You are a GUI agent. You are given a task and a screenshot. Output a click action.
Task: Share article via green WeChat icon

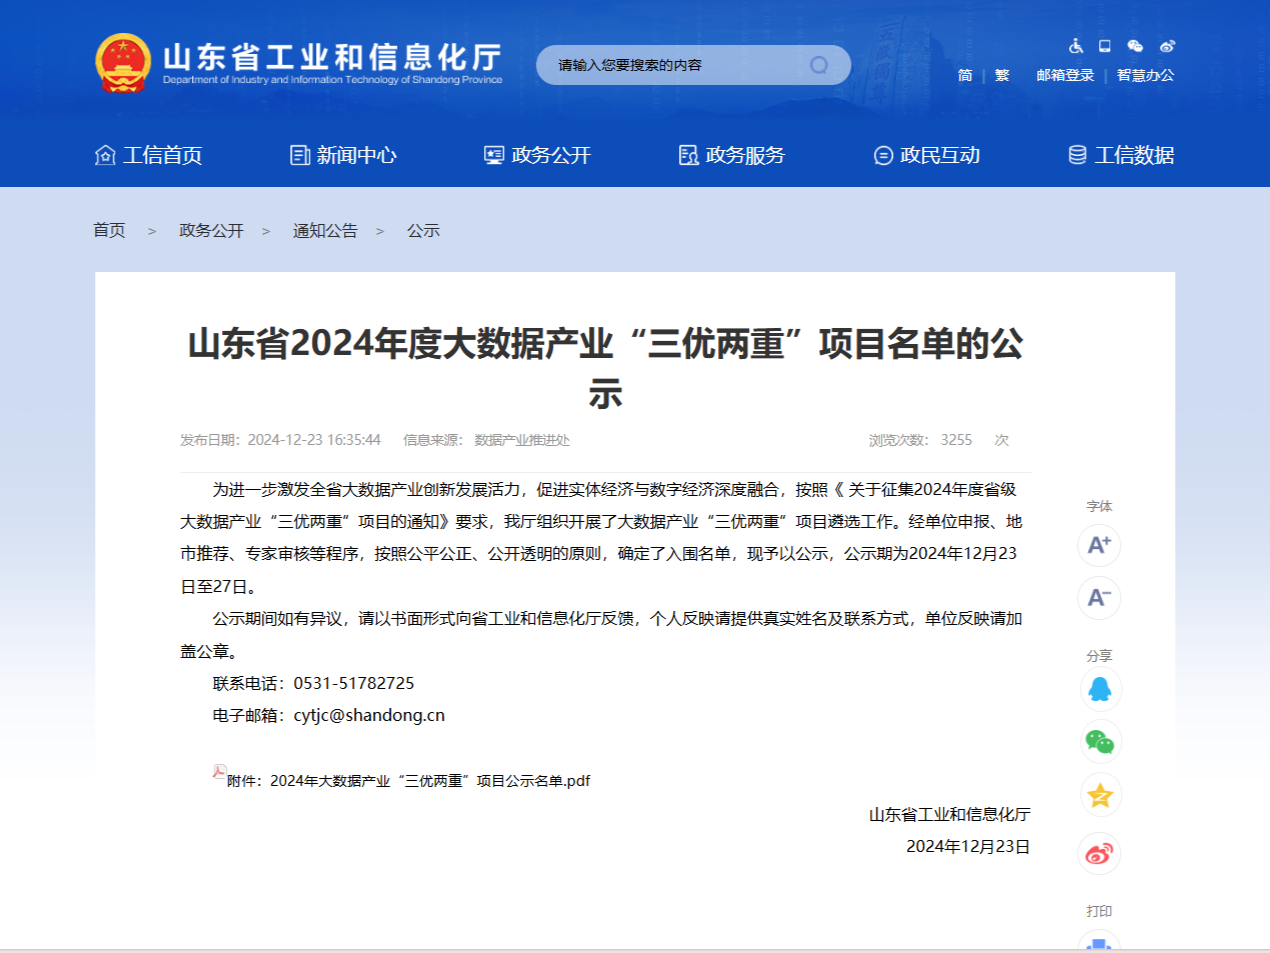(x=1100, y=742)
